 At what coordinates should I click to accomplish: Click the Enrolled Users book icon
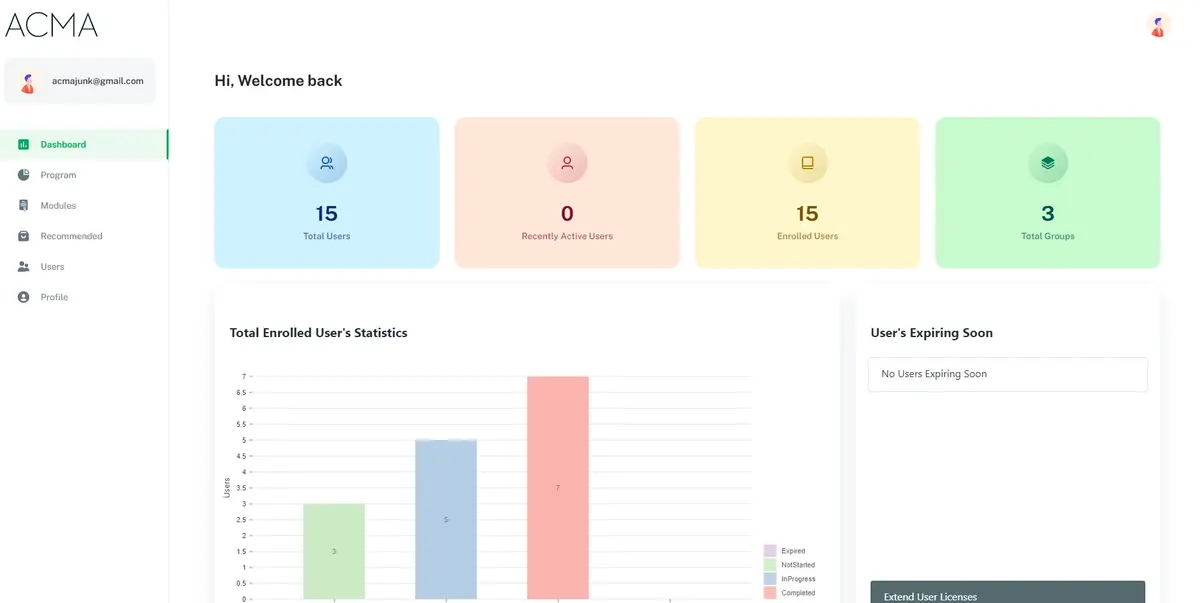[x=808, y=163]
